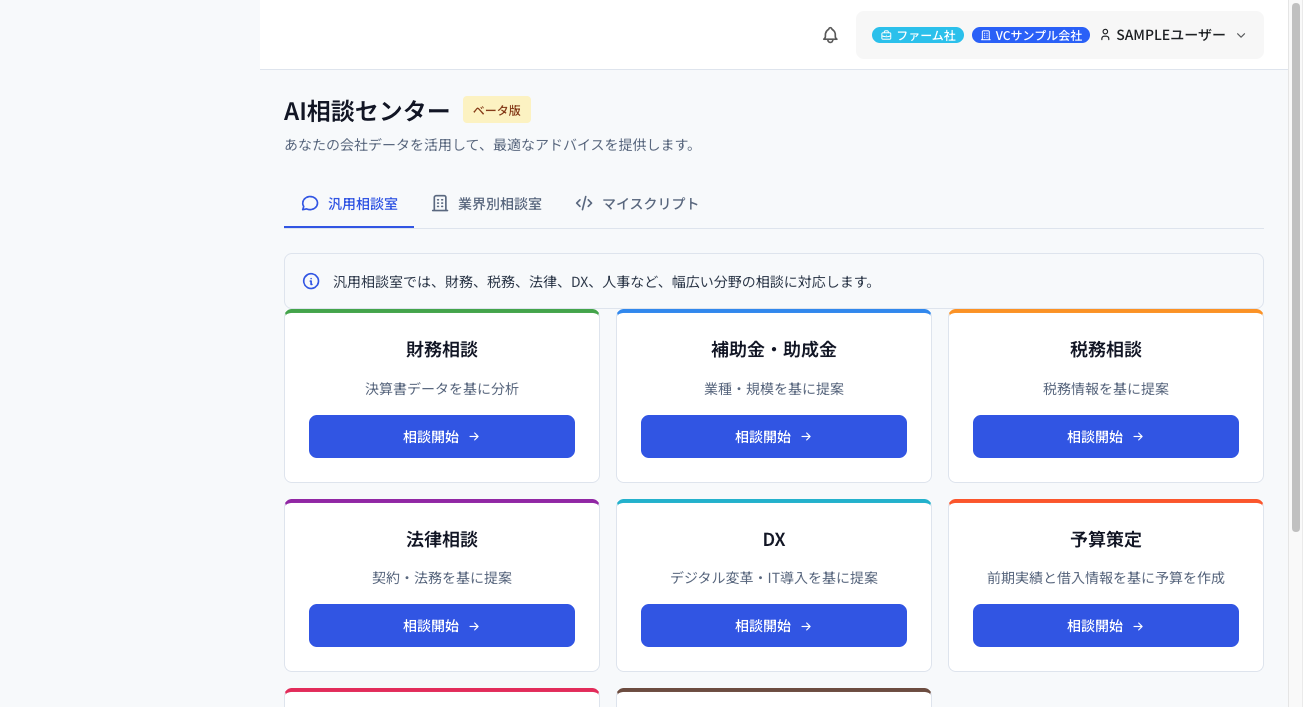Screen dimensions: 1303x707
Task: Click the ベータ版 badge next to the title
Action: (496, 110)
